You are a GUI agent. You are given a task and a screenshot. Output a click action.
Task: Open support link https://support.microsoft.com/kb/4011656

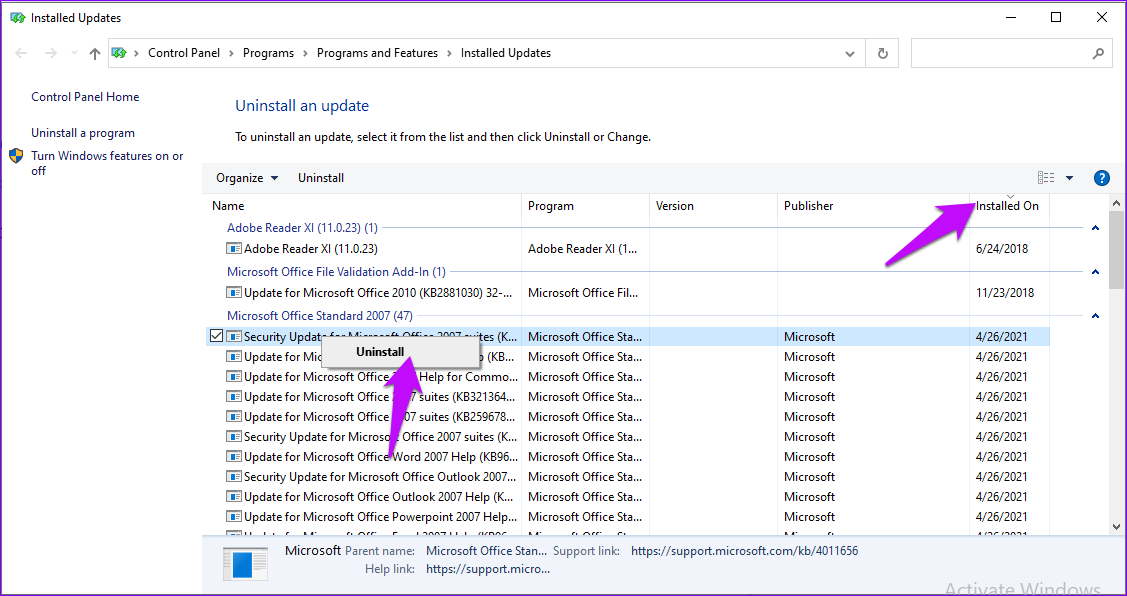coord(745,551)
